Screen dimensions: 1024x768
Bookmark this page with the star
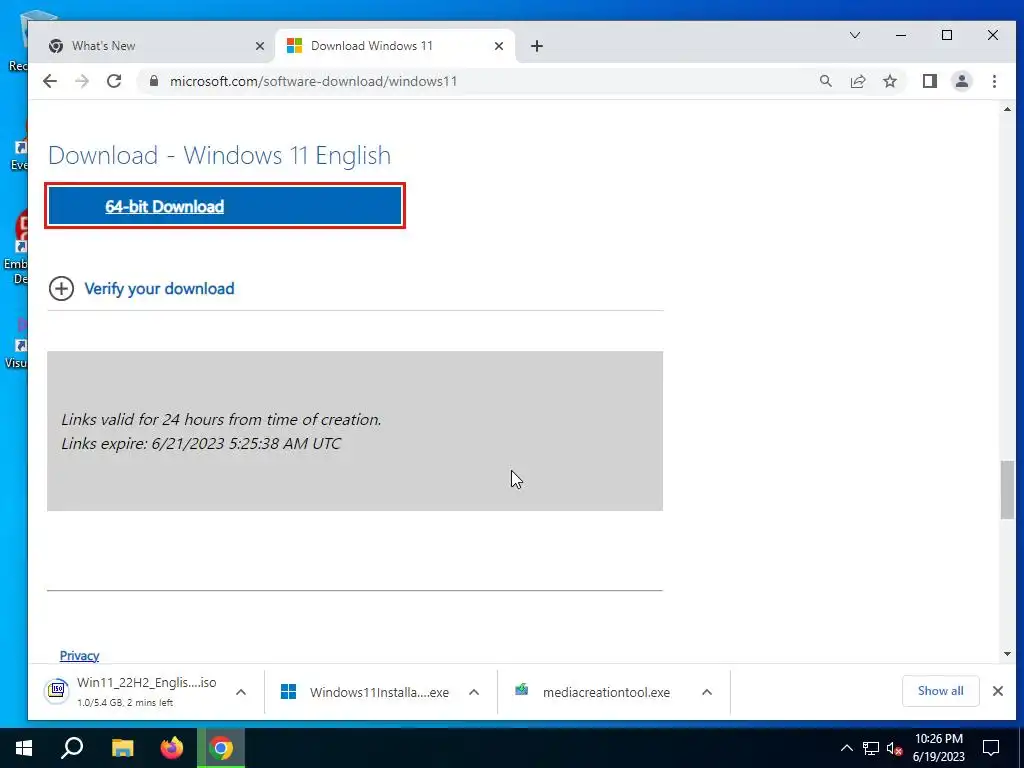(889, 81)
